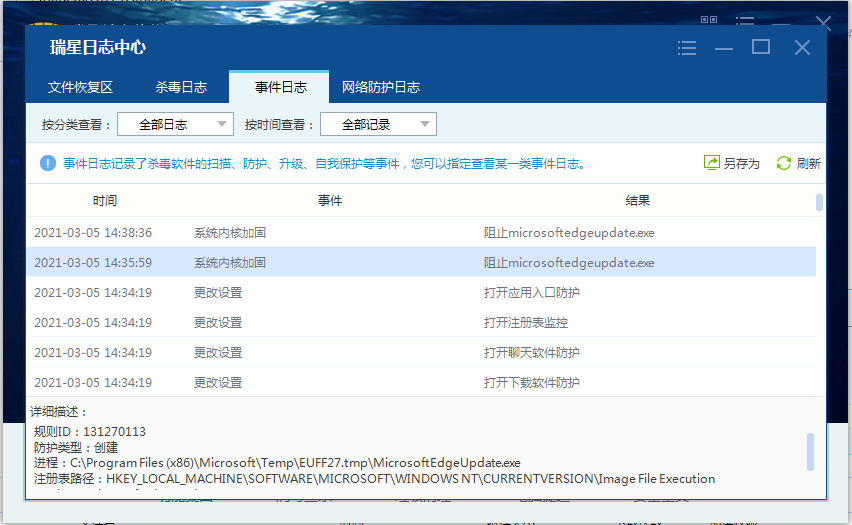This screenshot has width=852, height=525.
Task: Click the detail description scrollbar
Action: [810, 452]
